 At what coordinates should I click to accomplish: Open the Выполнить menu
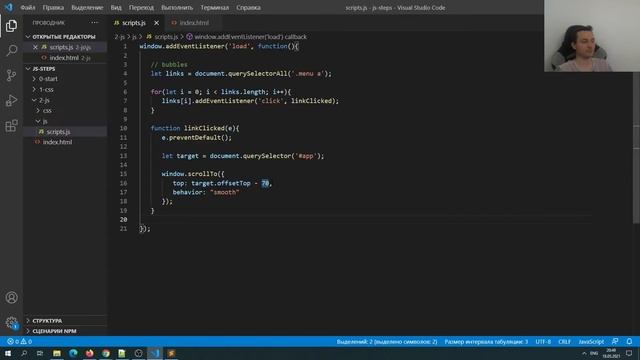coord(177,8)
